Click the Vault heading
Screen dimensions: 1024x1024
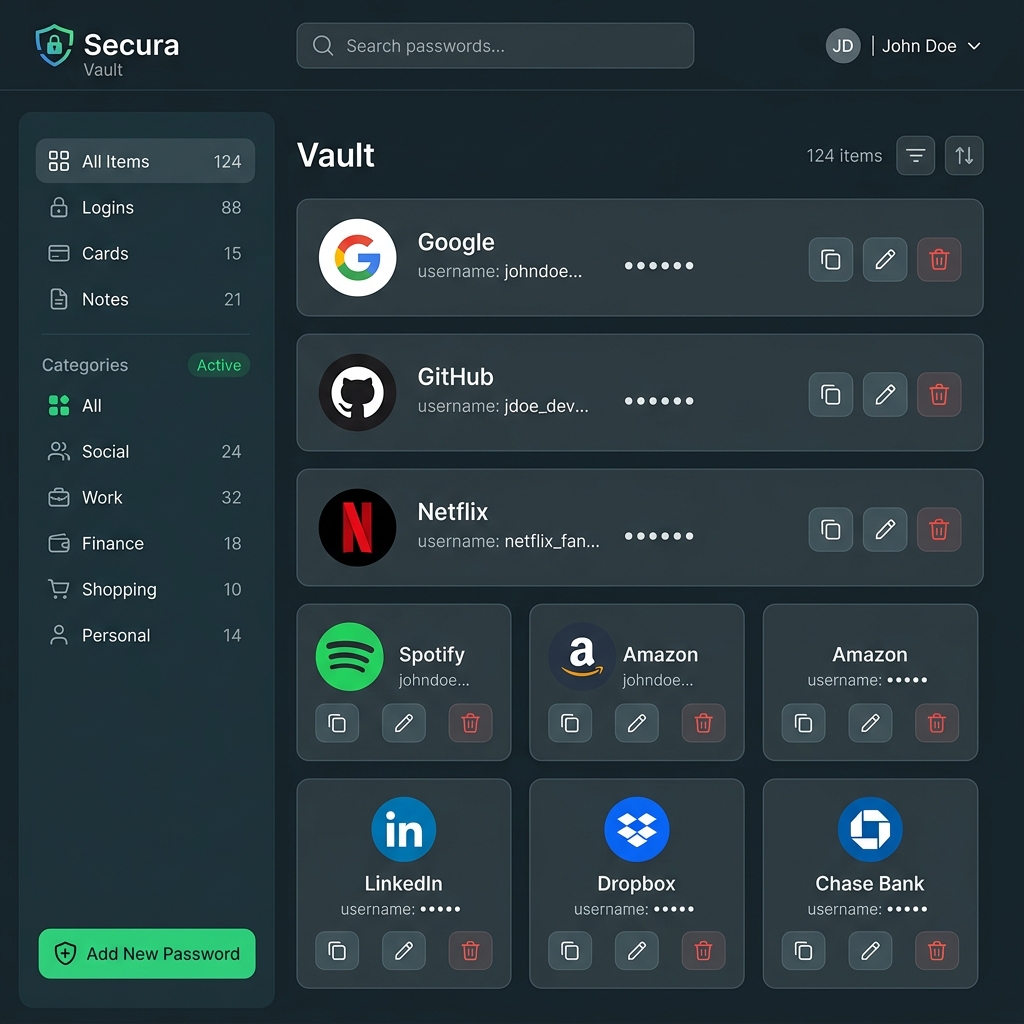336,155
